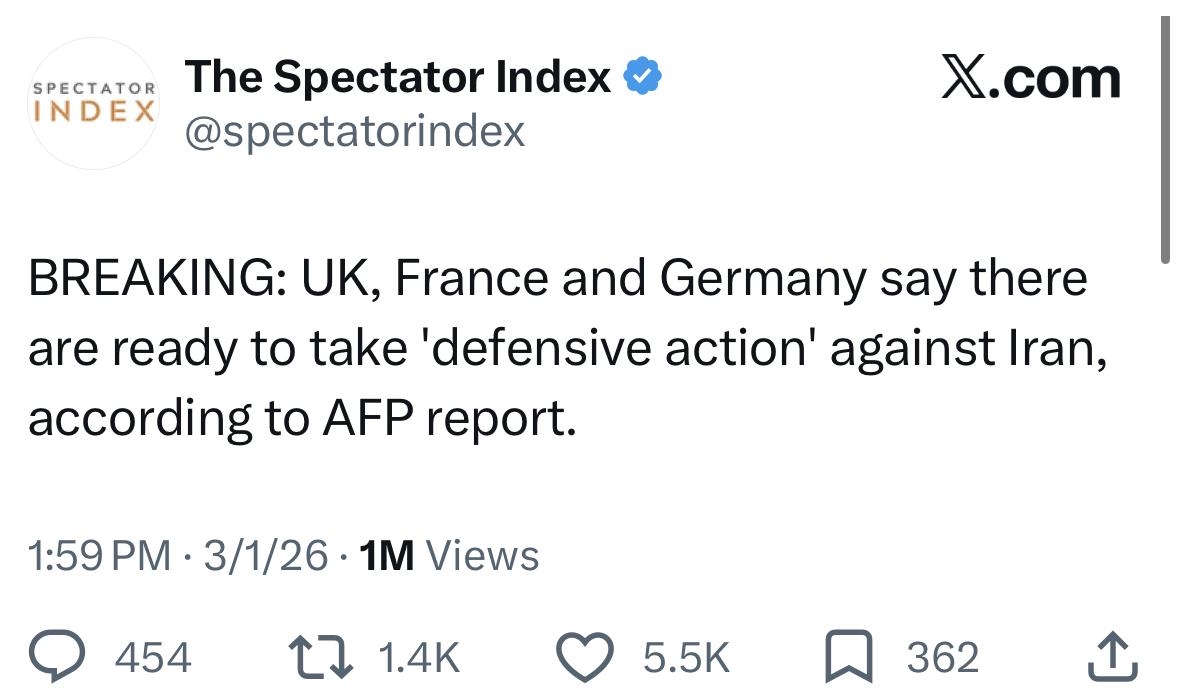This screenshot has width=1179, height=688.
Task: Visit the @spectatorindex handle link
Action: pyautogui.click(x=354, y=130)
